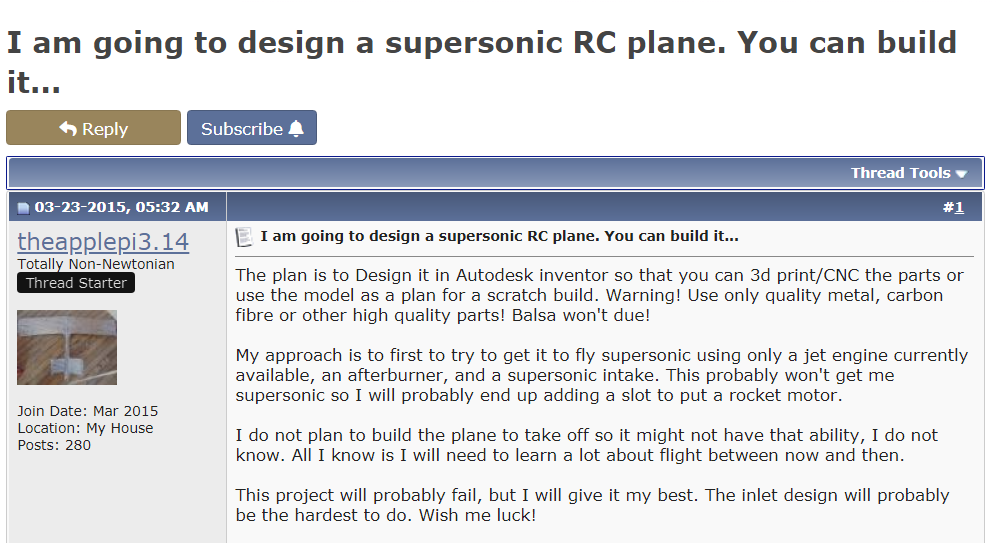Click the document icon beside the post title
The height and width of the screenshot is (543, 996).
(244, 237)
